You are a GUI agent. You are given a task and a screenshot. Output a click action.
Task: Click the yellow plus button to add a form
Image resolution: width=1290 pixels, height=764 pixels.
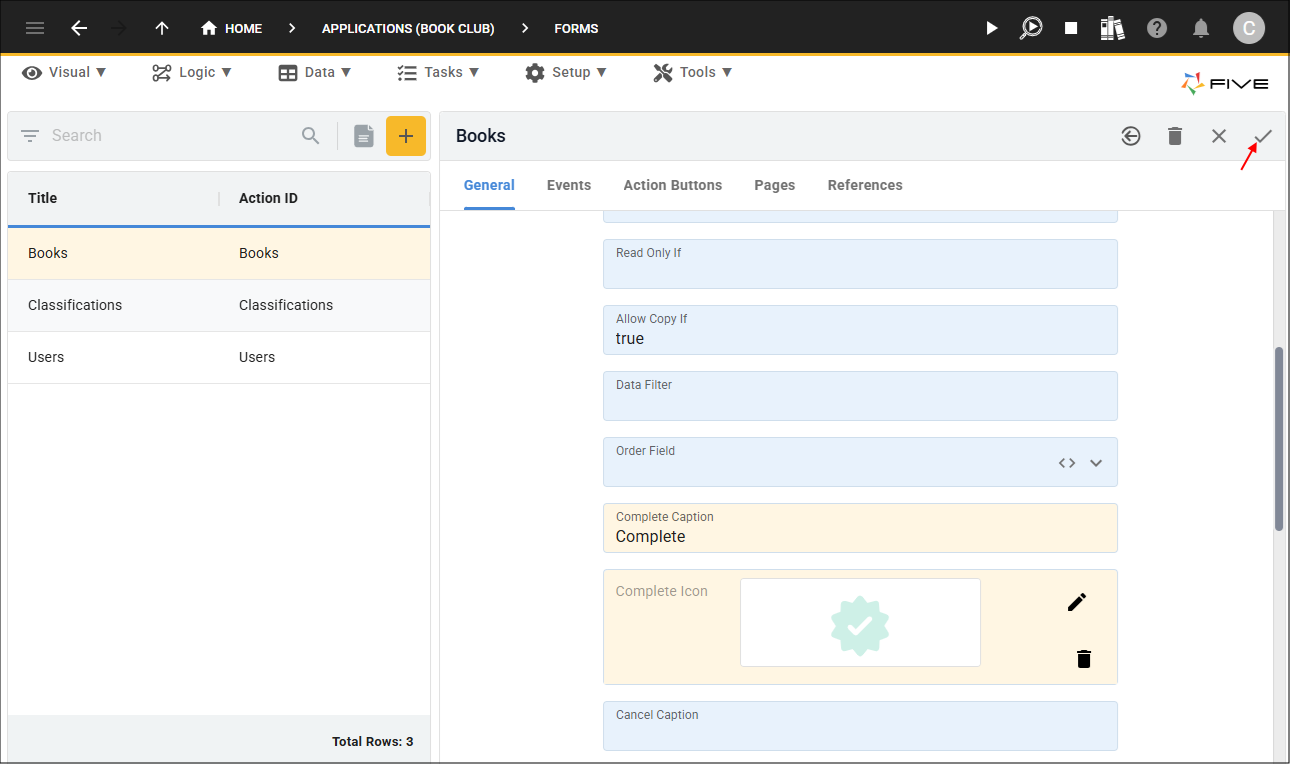tap(406, 136)
